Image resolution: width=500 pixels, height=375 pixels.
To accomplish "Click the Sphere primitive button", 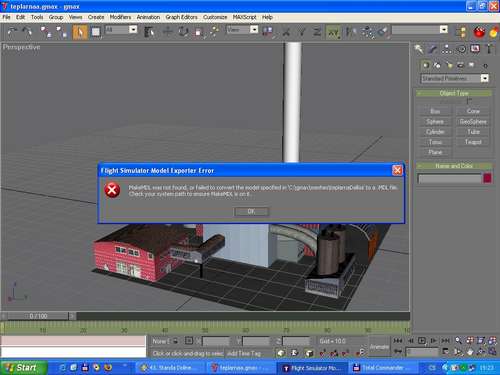I will [435, 121].
